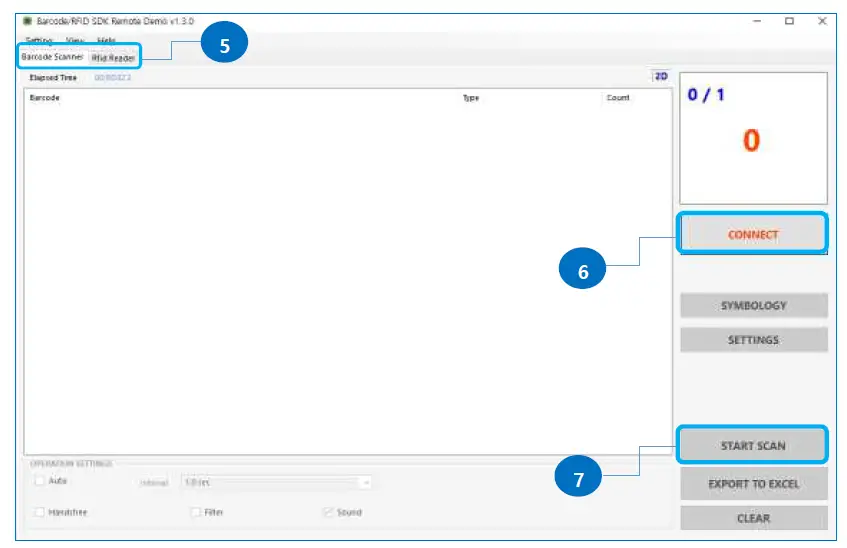The height and width of the screenshot is (548, 847).
Task: Enable the Auto checkbox
Action: (x=39, y=480)
